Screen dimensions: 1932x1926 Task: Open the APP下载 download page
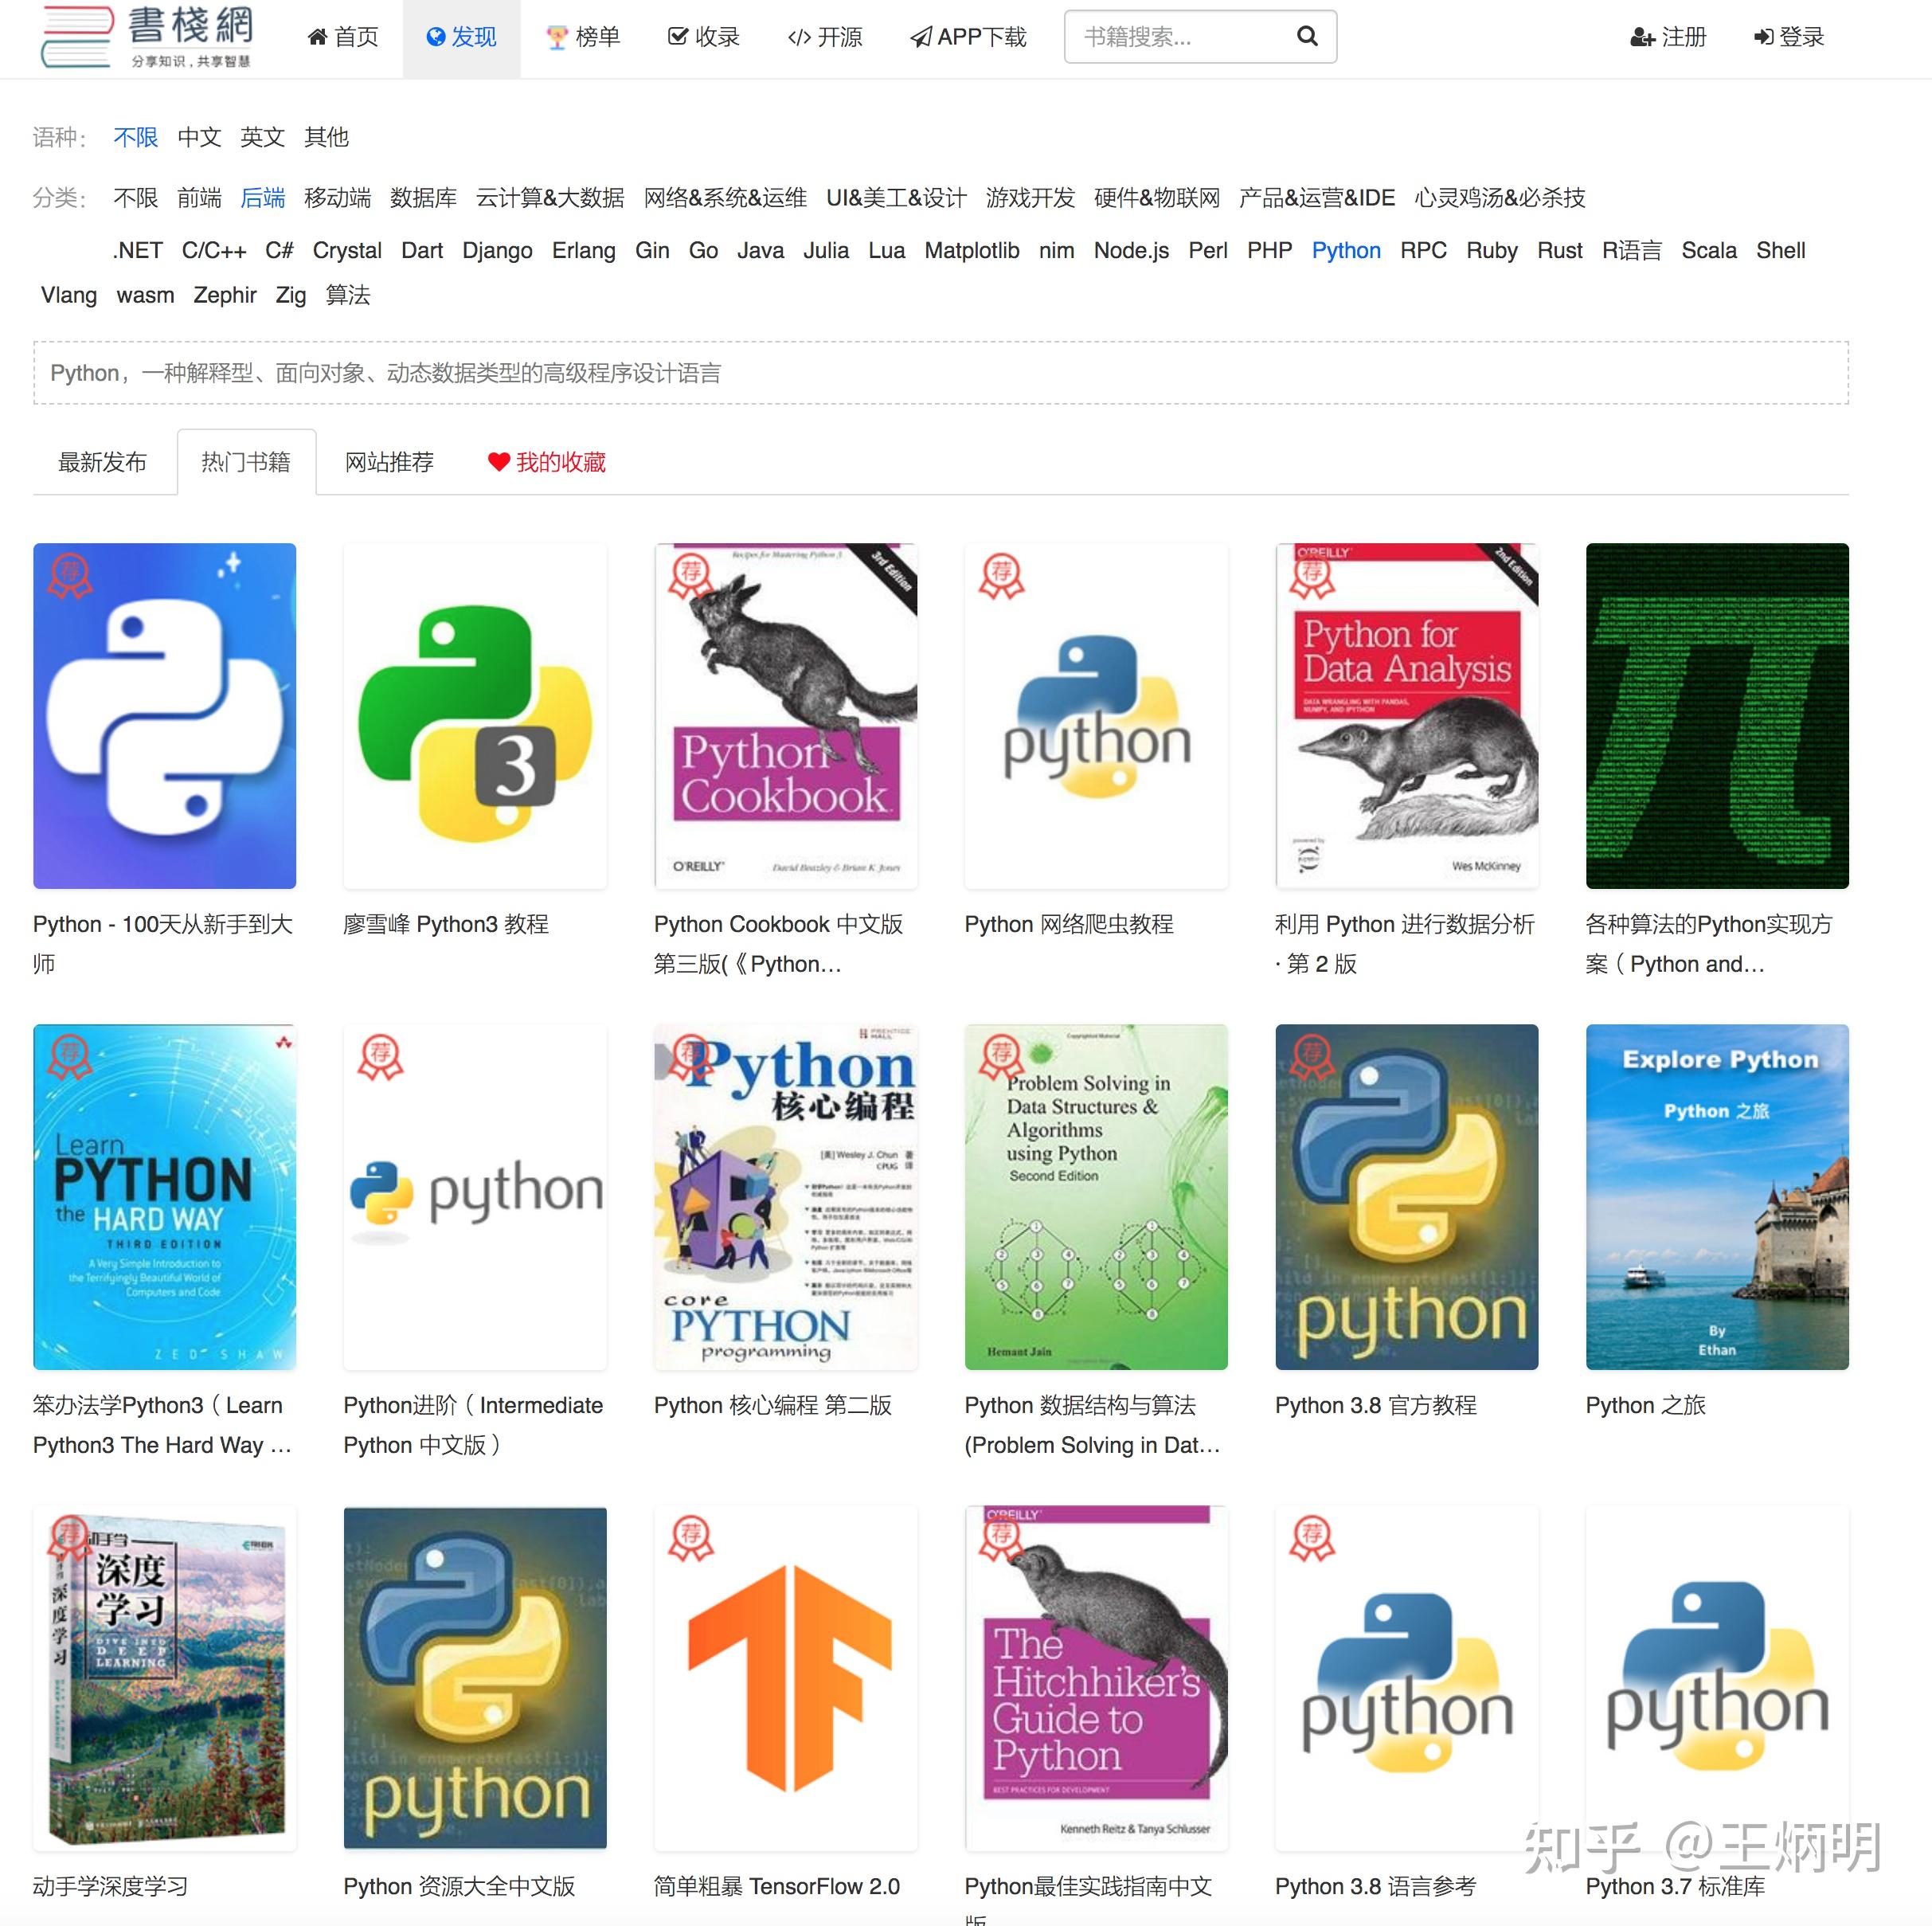pyautogui.click(x=968, y=37)
